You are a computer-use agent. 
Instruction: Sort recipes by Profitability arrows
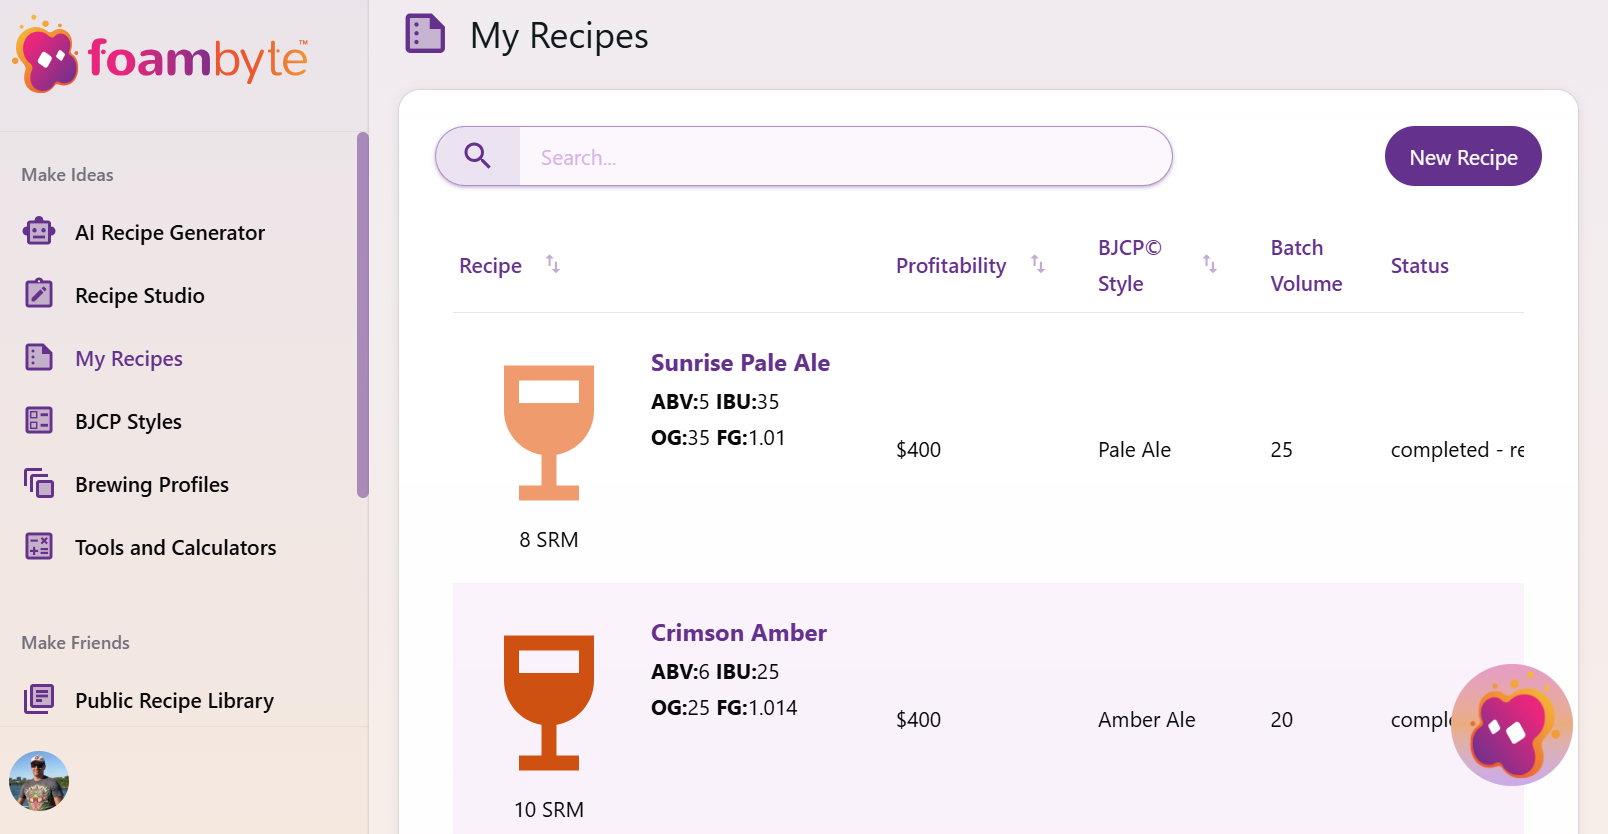point(1037,264)
